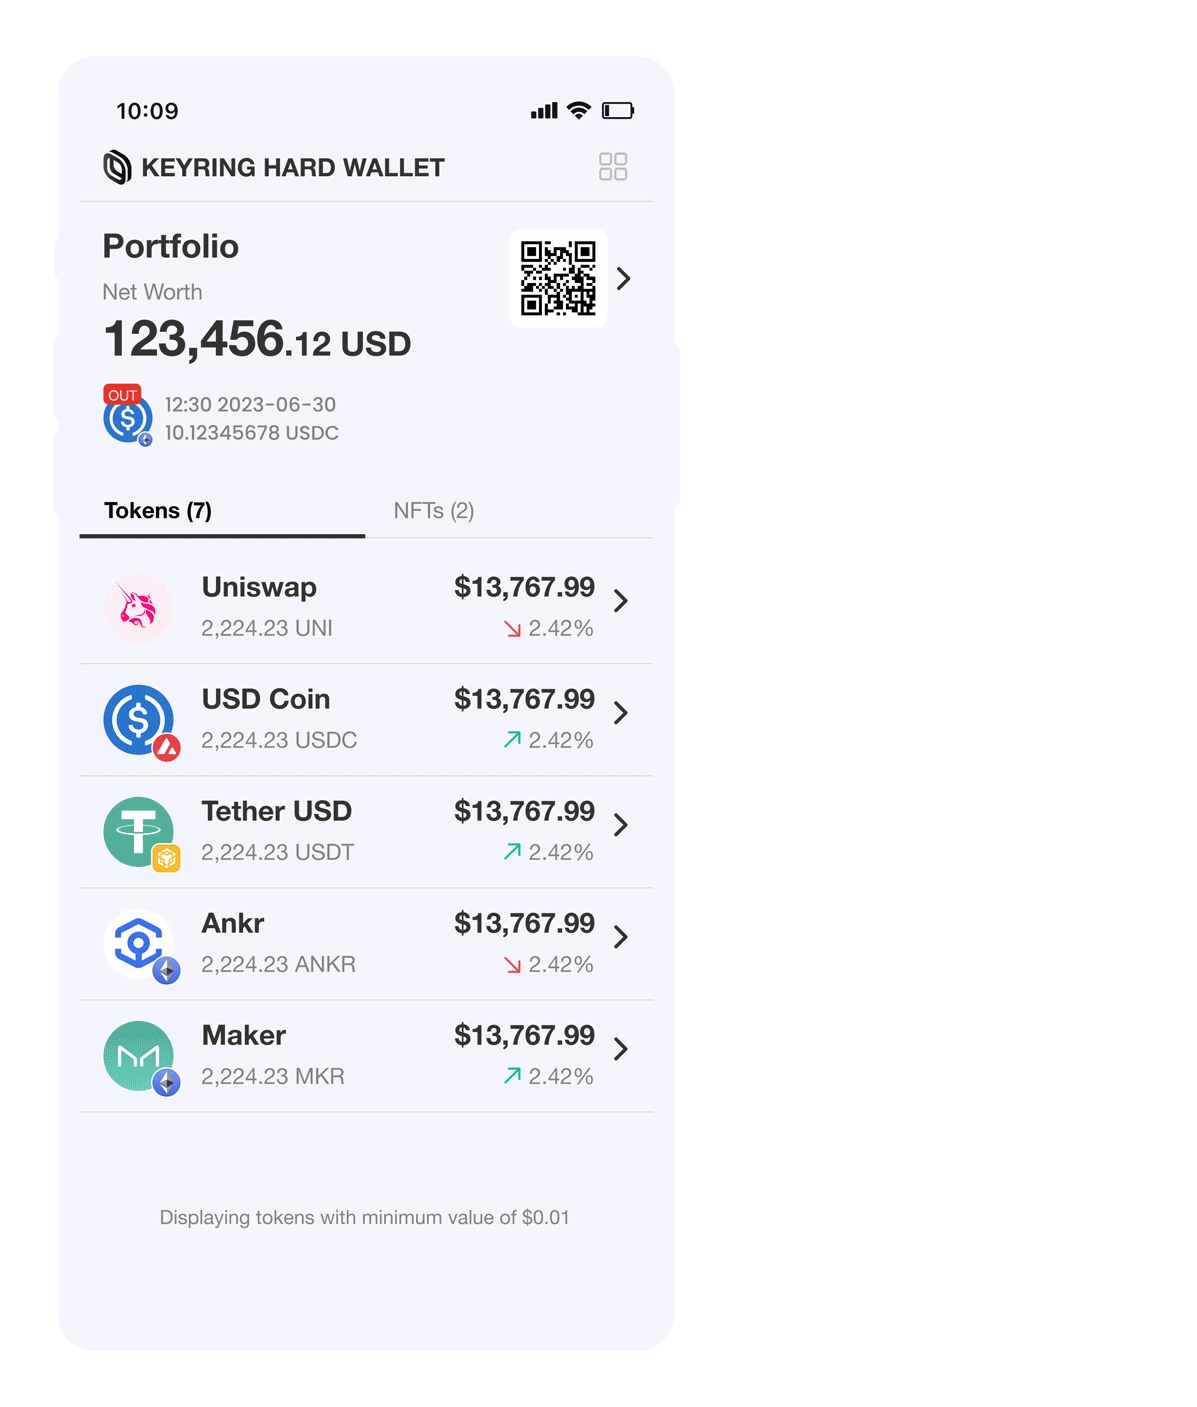Open the wallet QR code thumbnail
This screenshot has height=1407, width=1197.
tap(558, 279)
